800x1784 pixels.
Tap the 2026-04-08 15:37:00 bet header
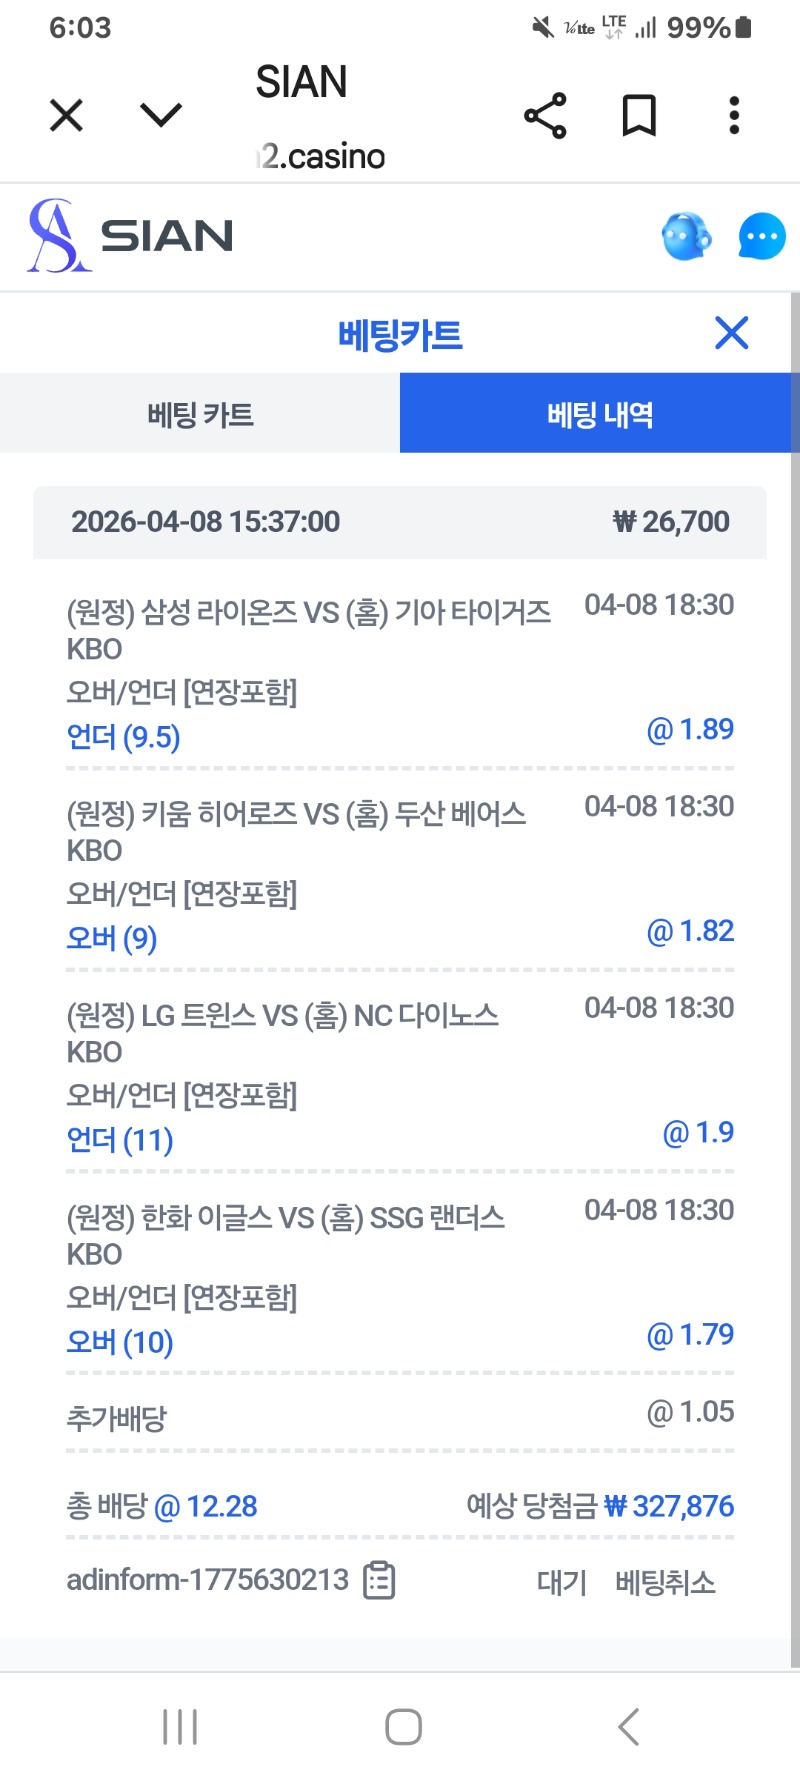click(205, 522)
